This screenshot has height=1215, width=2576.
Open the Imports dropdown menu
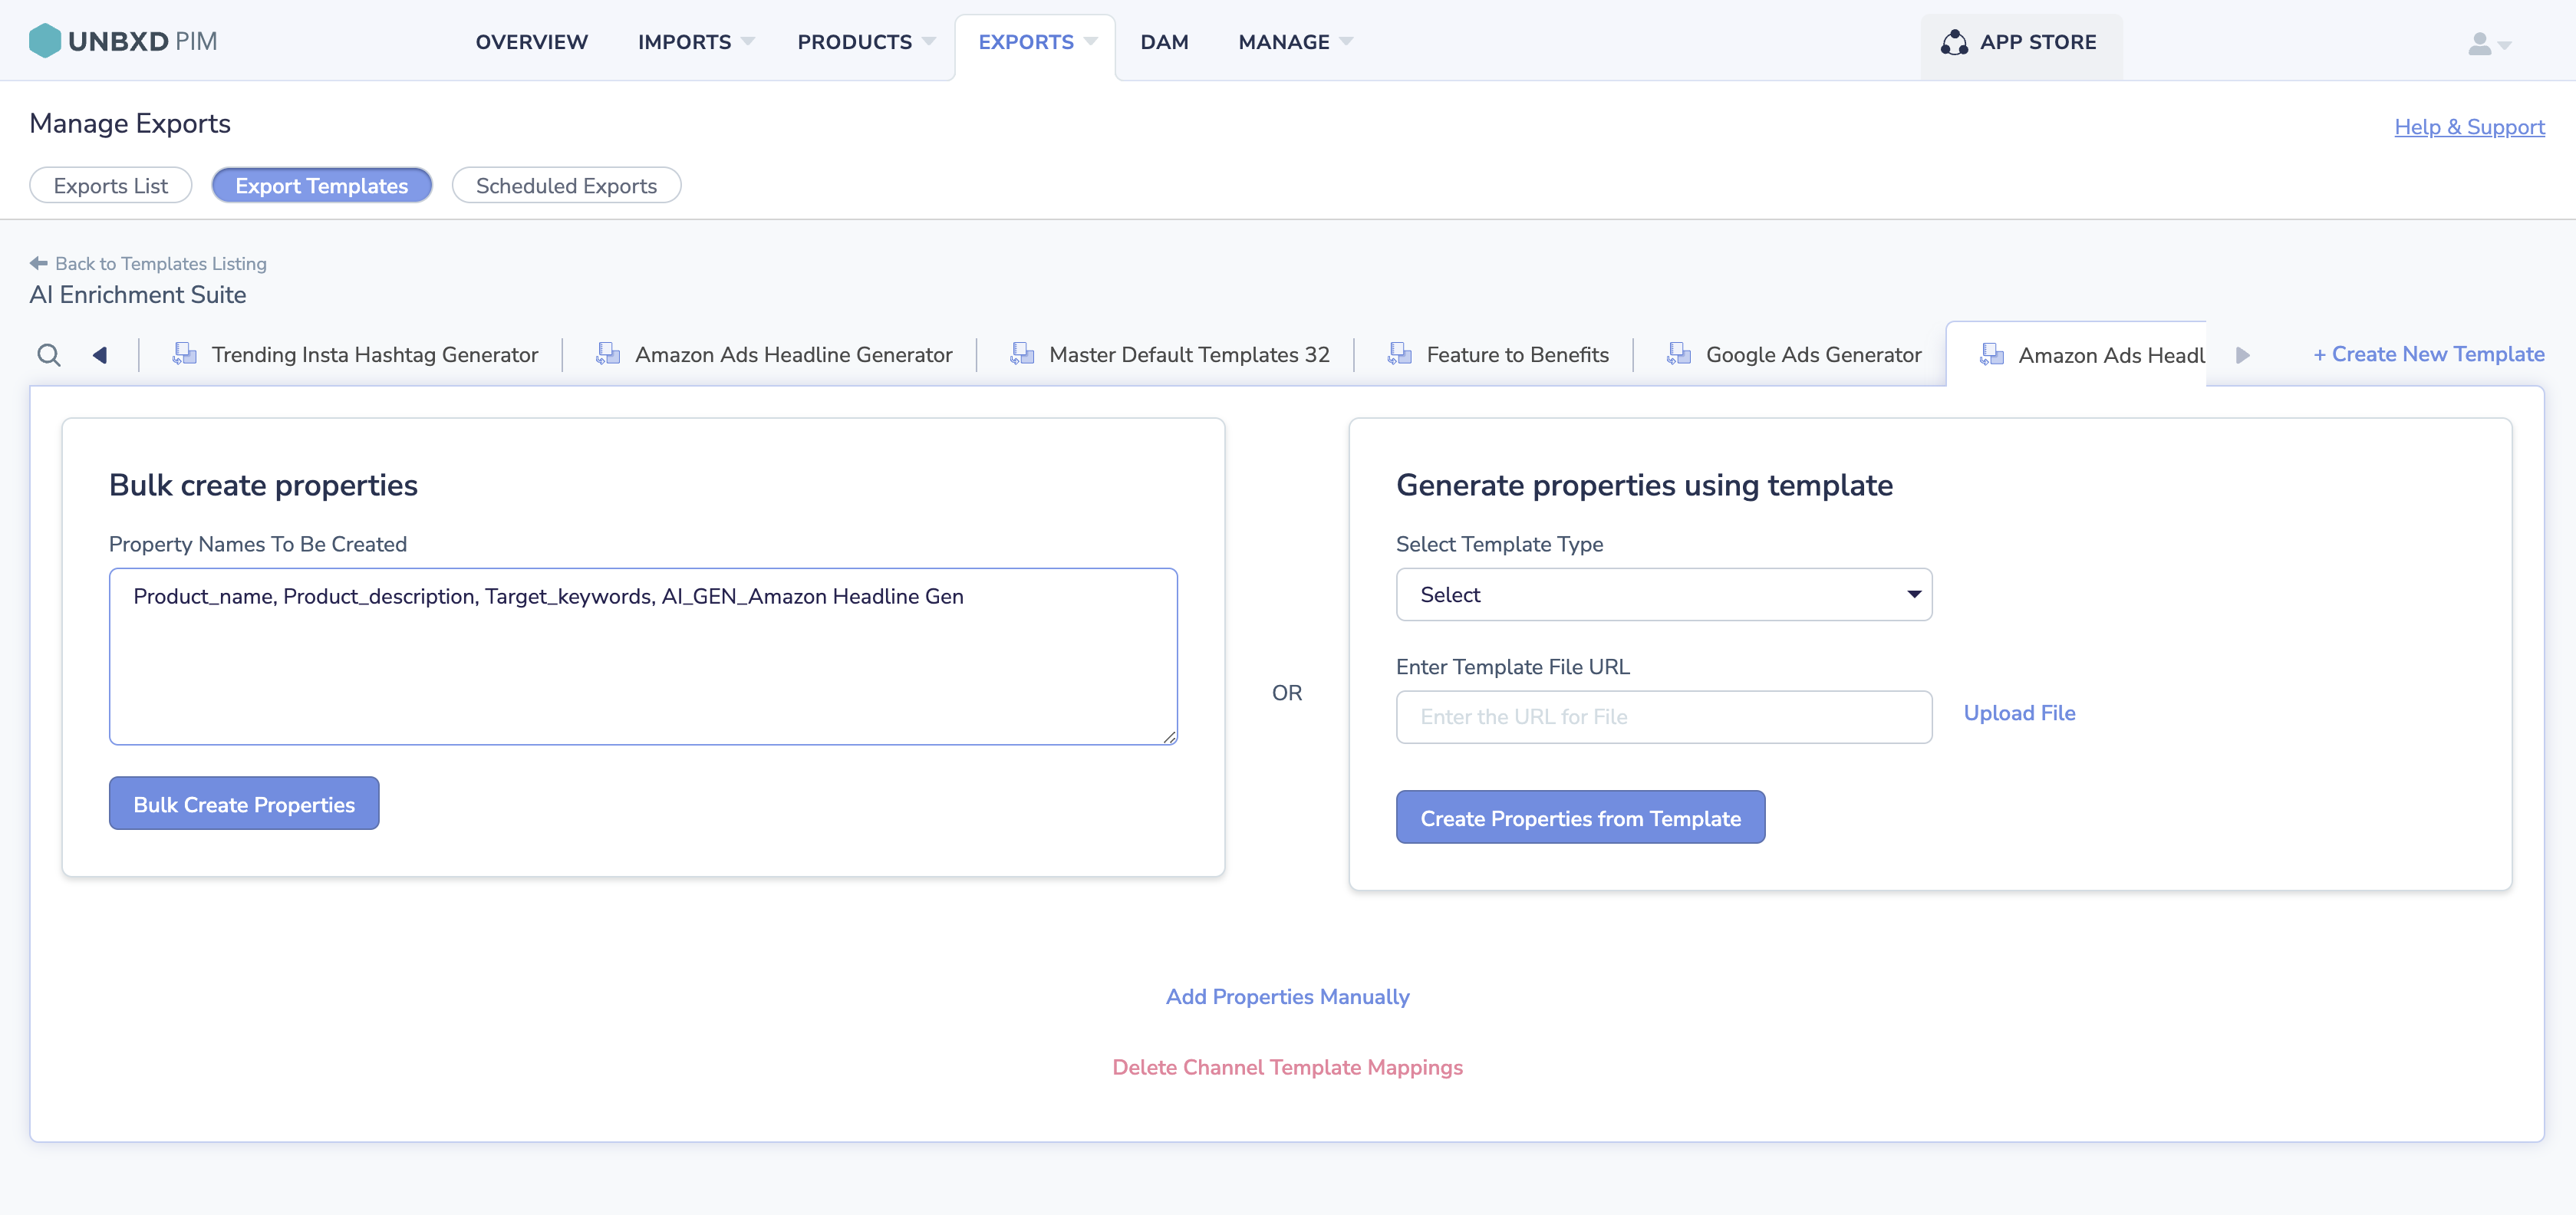click(696, 42)
